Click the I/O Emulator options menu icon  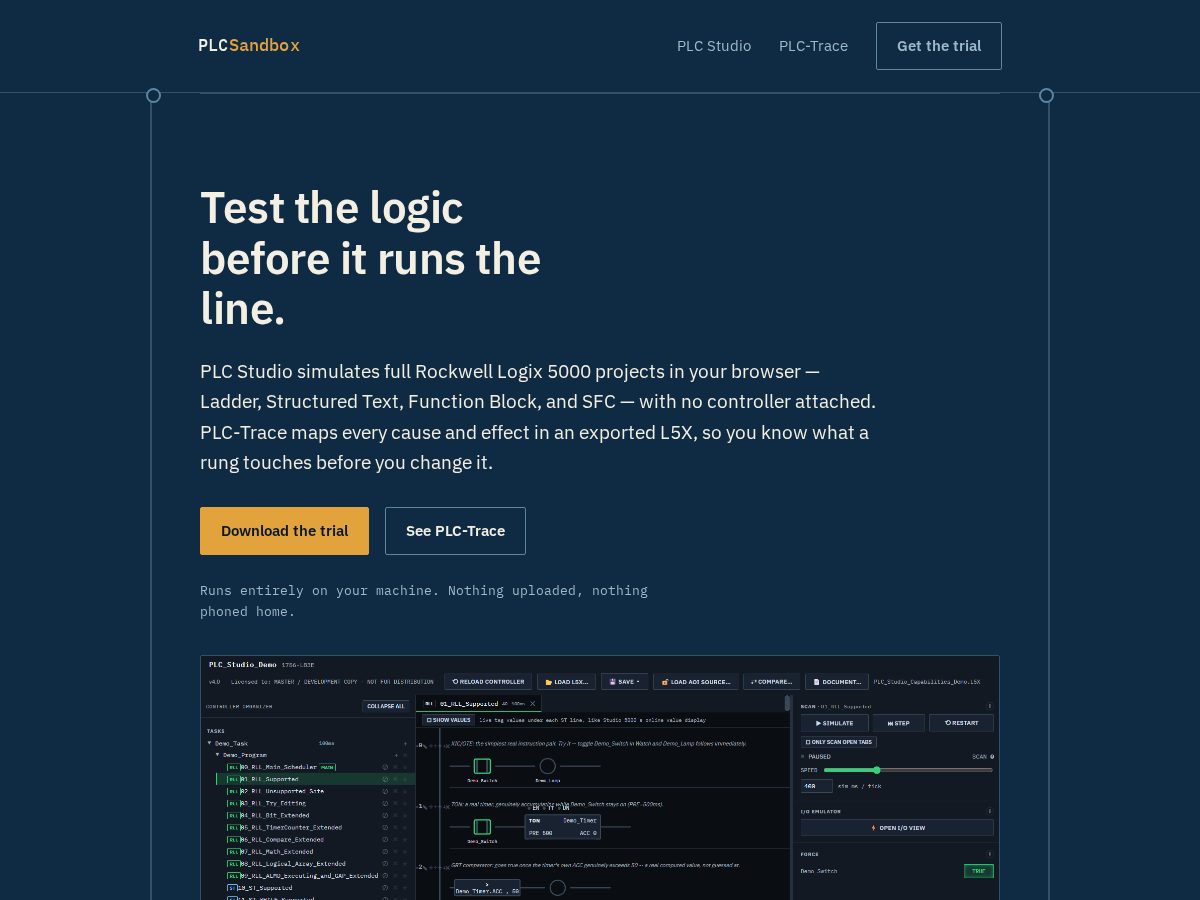pos(990,811)
